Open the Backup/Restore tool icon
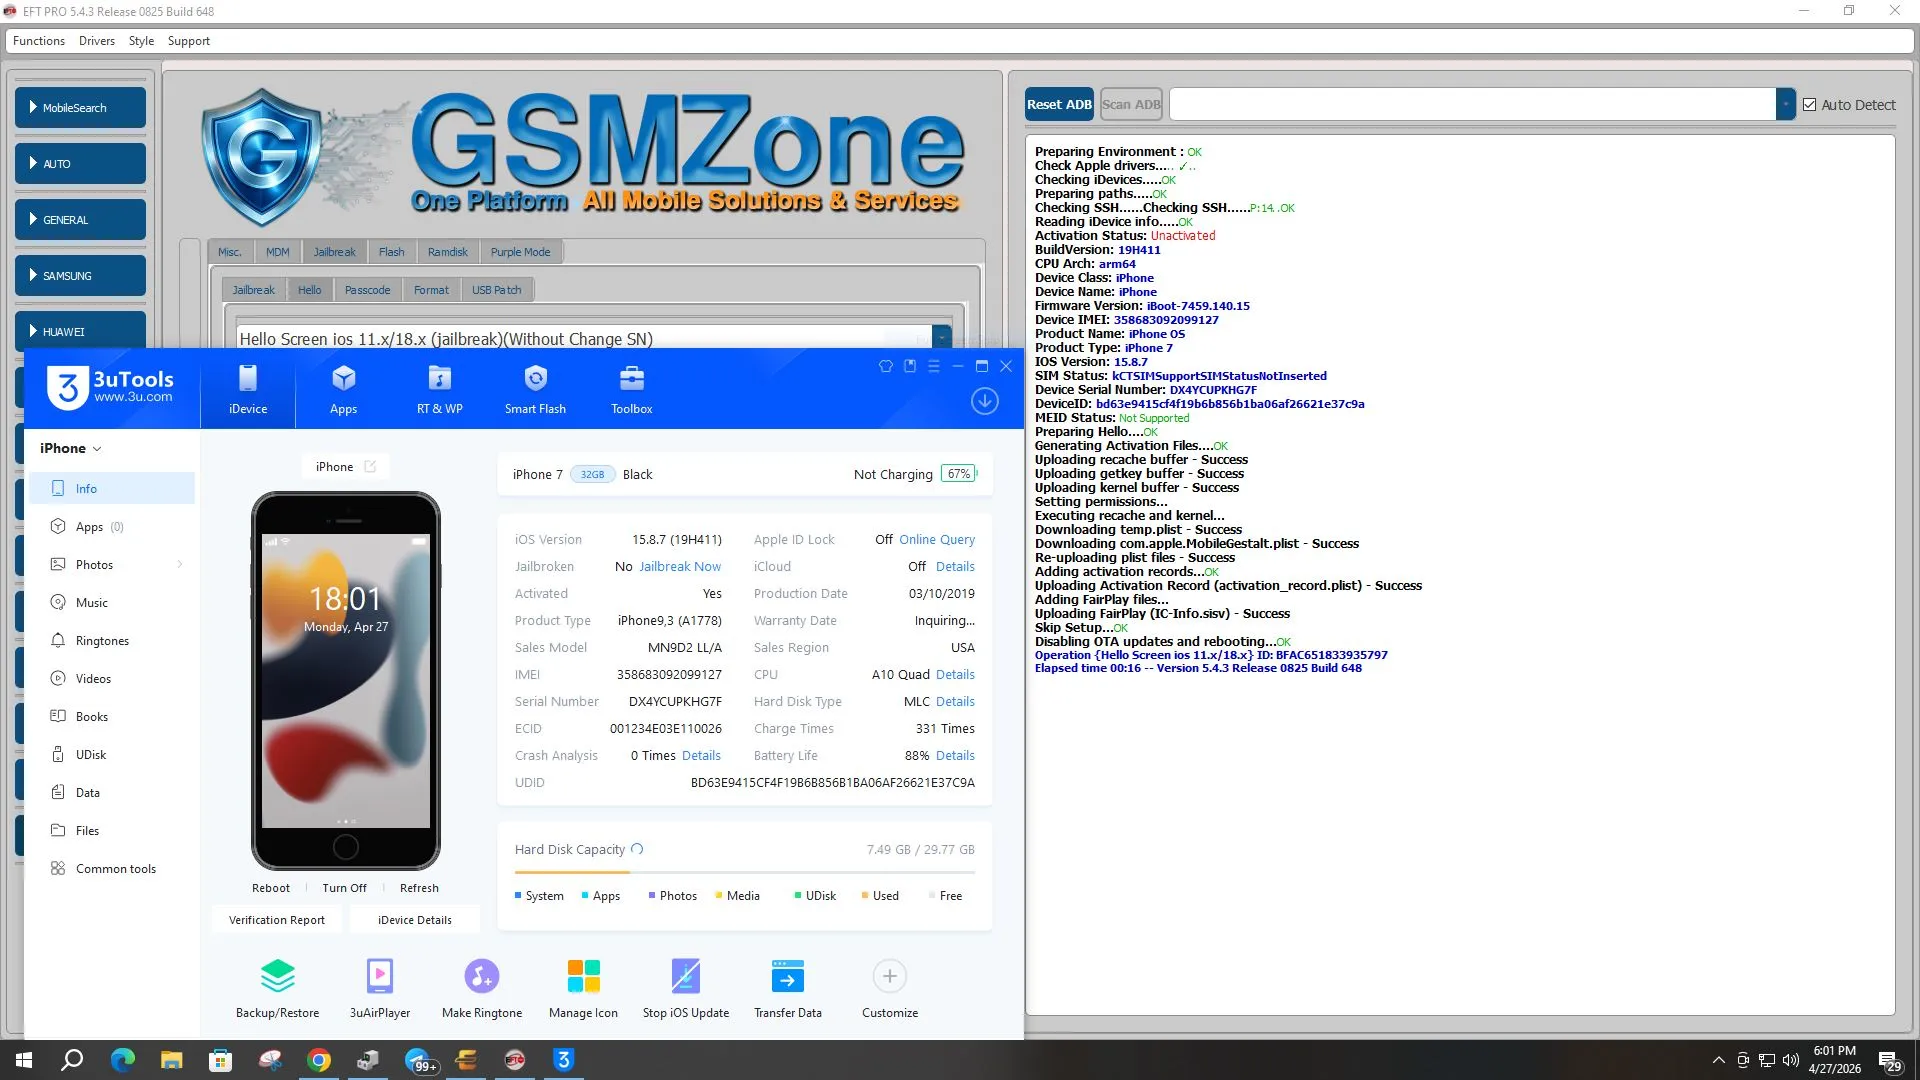The height and width of the screenshot is (1080, 1920). click(x=277, y=977)
